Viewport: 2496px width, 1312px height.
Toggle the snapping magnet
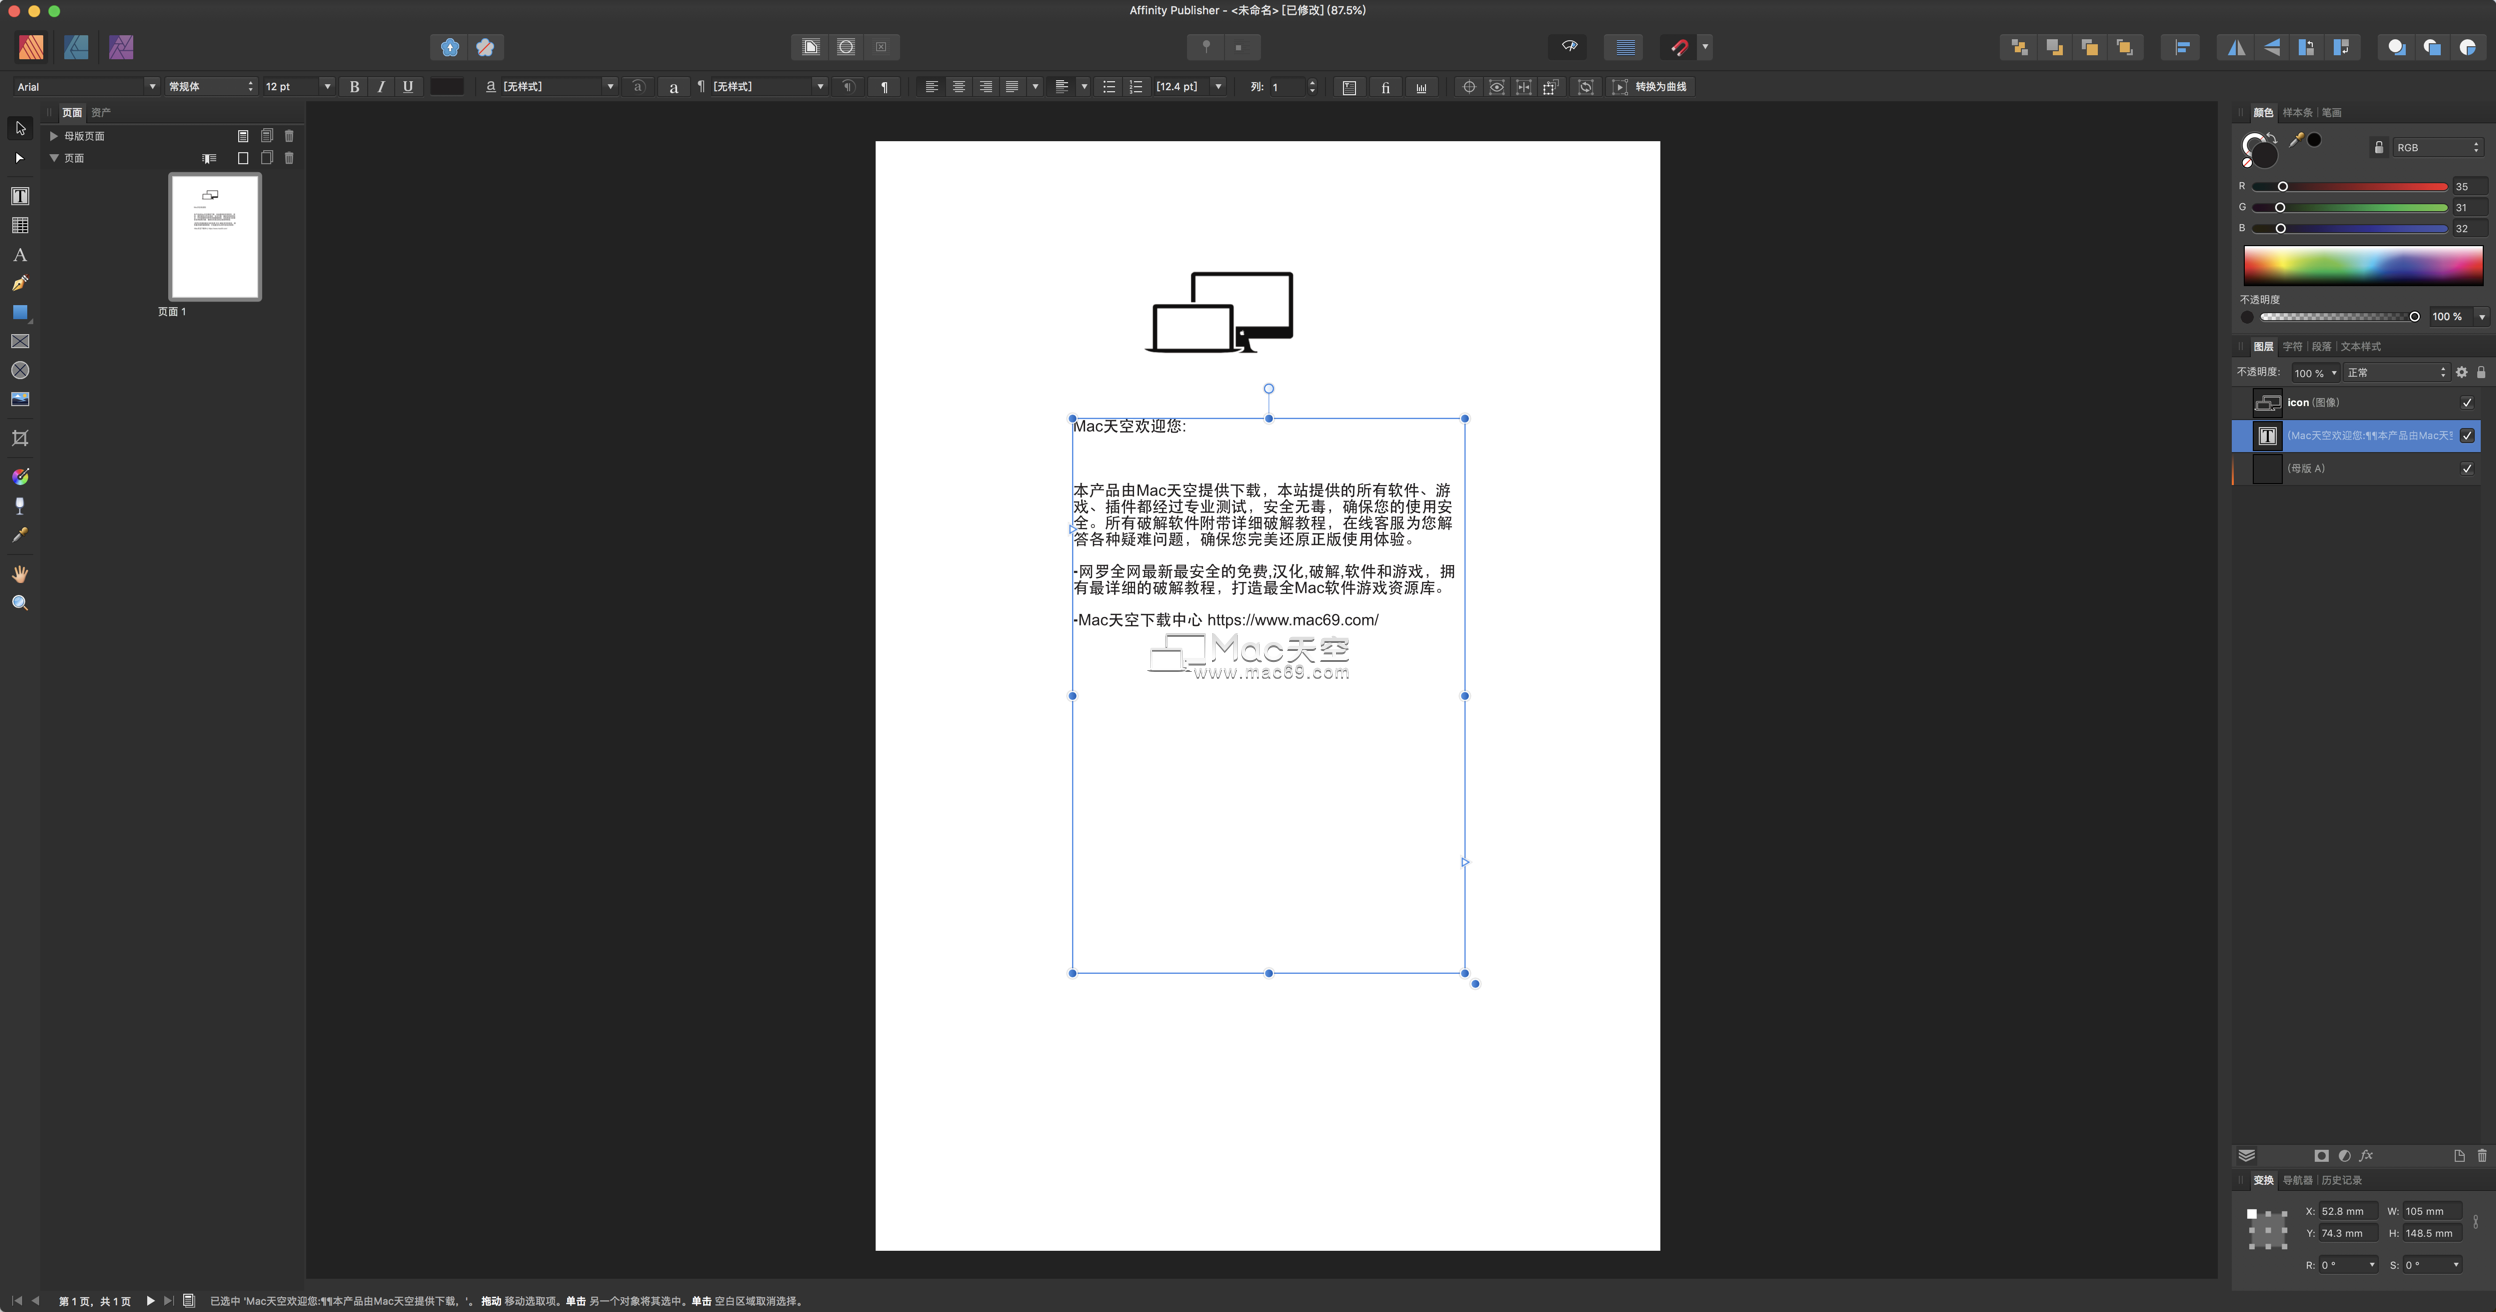coord(1679,47)
